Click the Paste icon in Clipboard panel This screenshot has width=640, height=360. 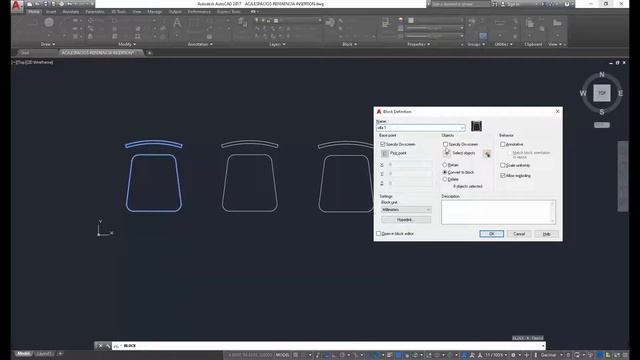pos(530,23)
